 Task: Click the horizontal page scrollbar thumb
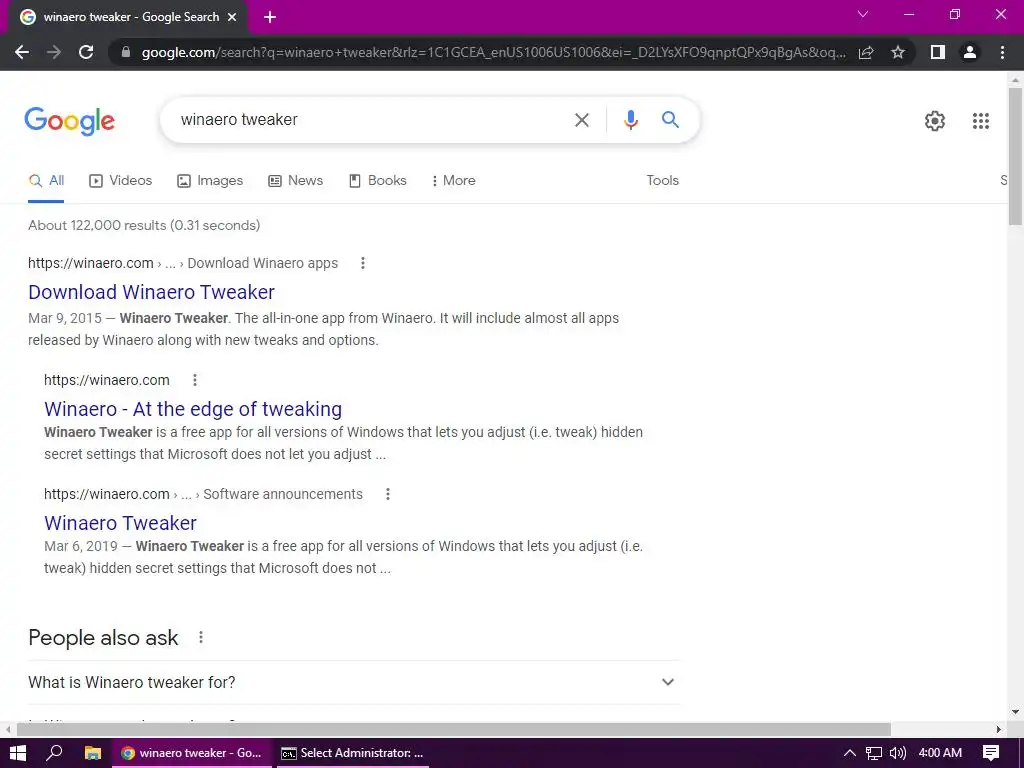pyautogui.click(x=454, y=729)
